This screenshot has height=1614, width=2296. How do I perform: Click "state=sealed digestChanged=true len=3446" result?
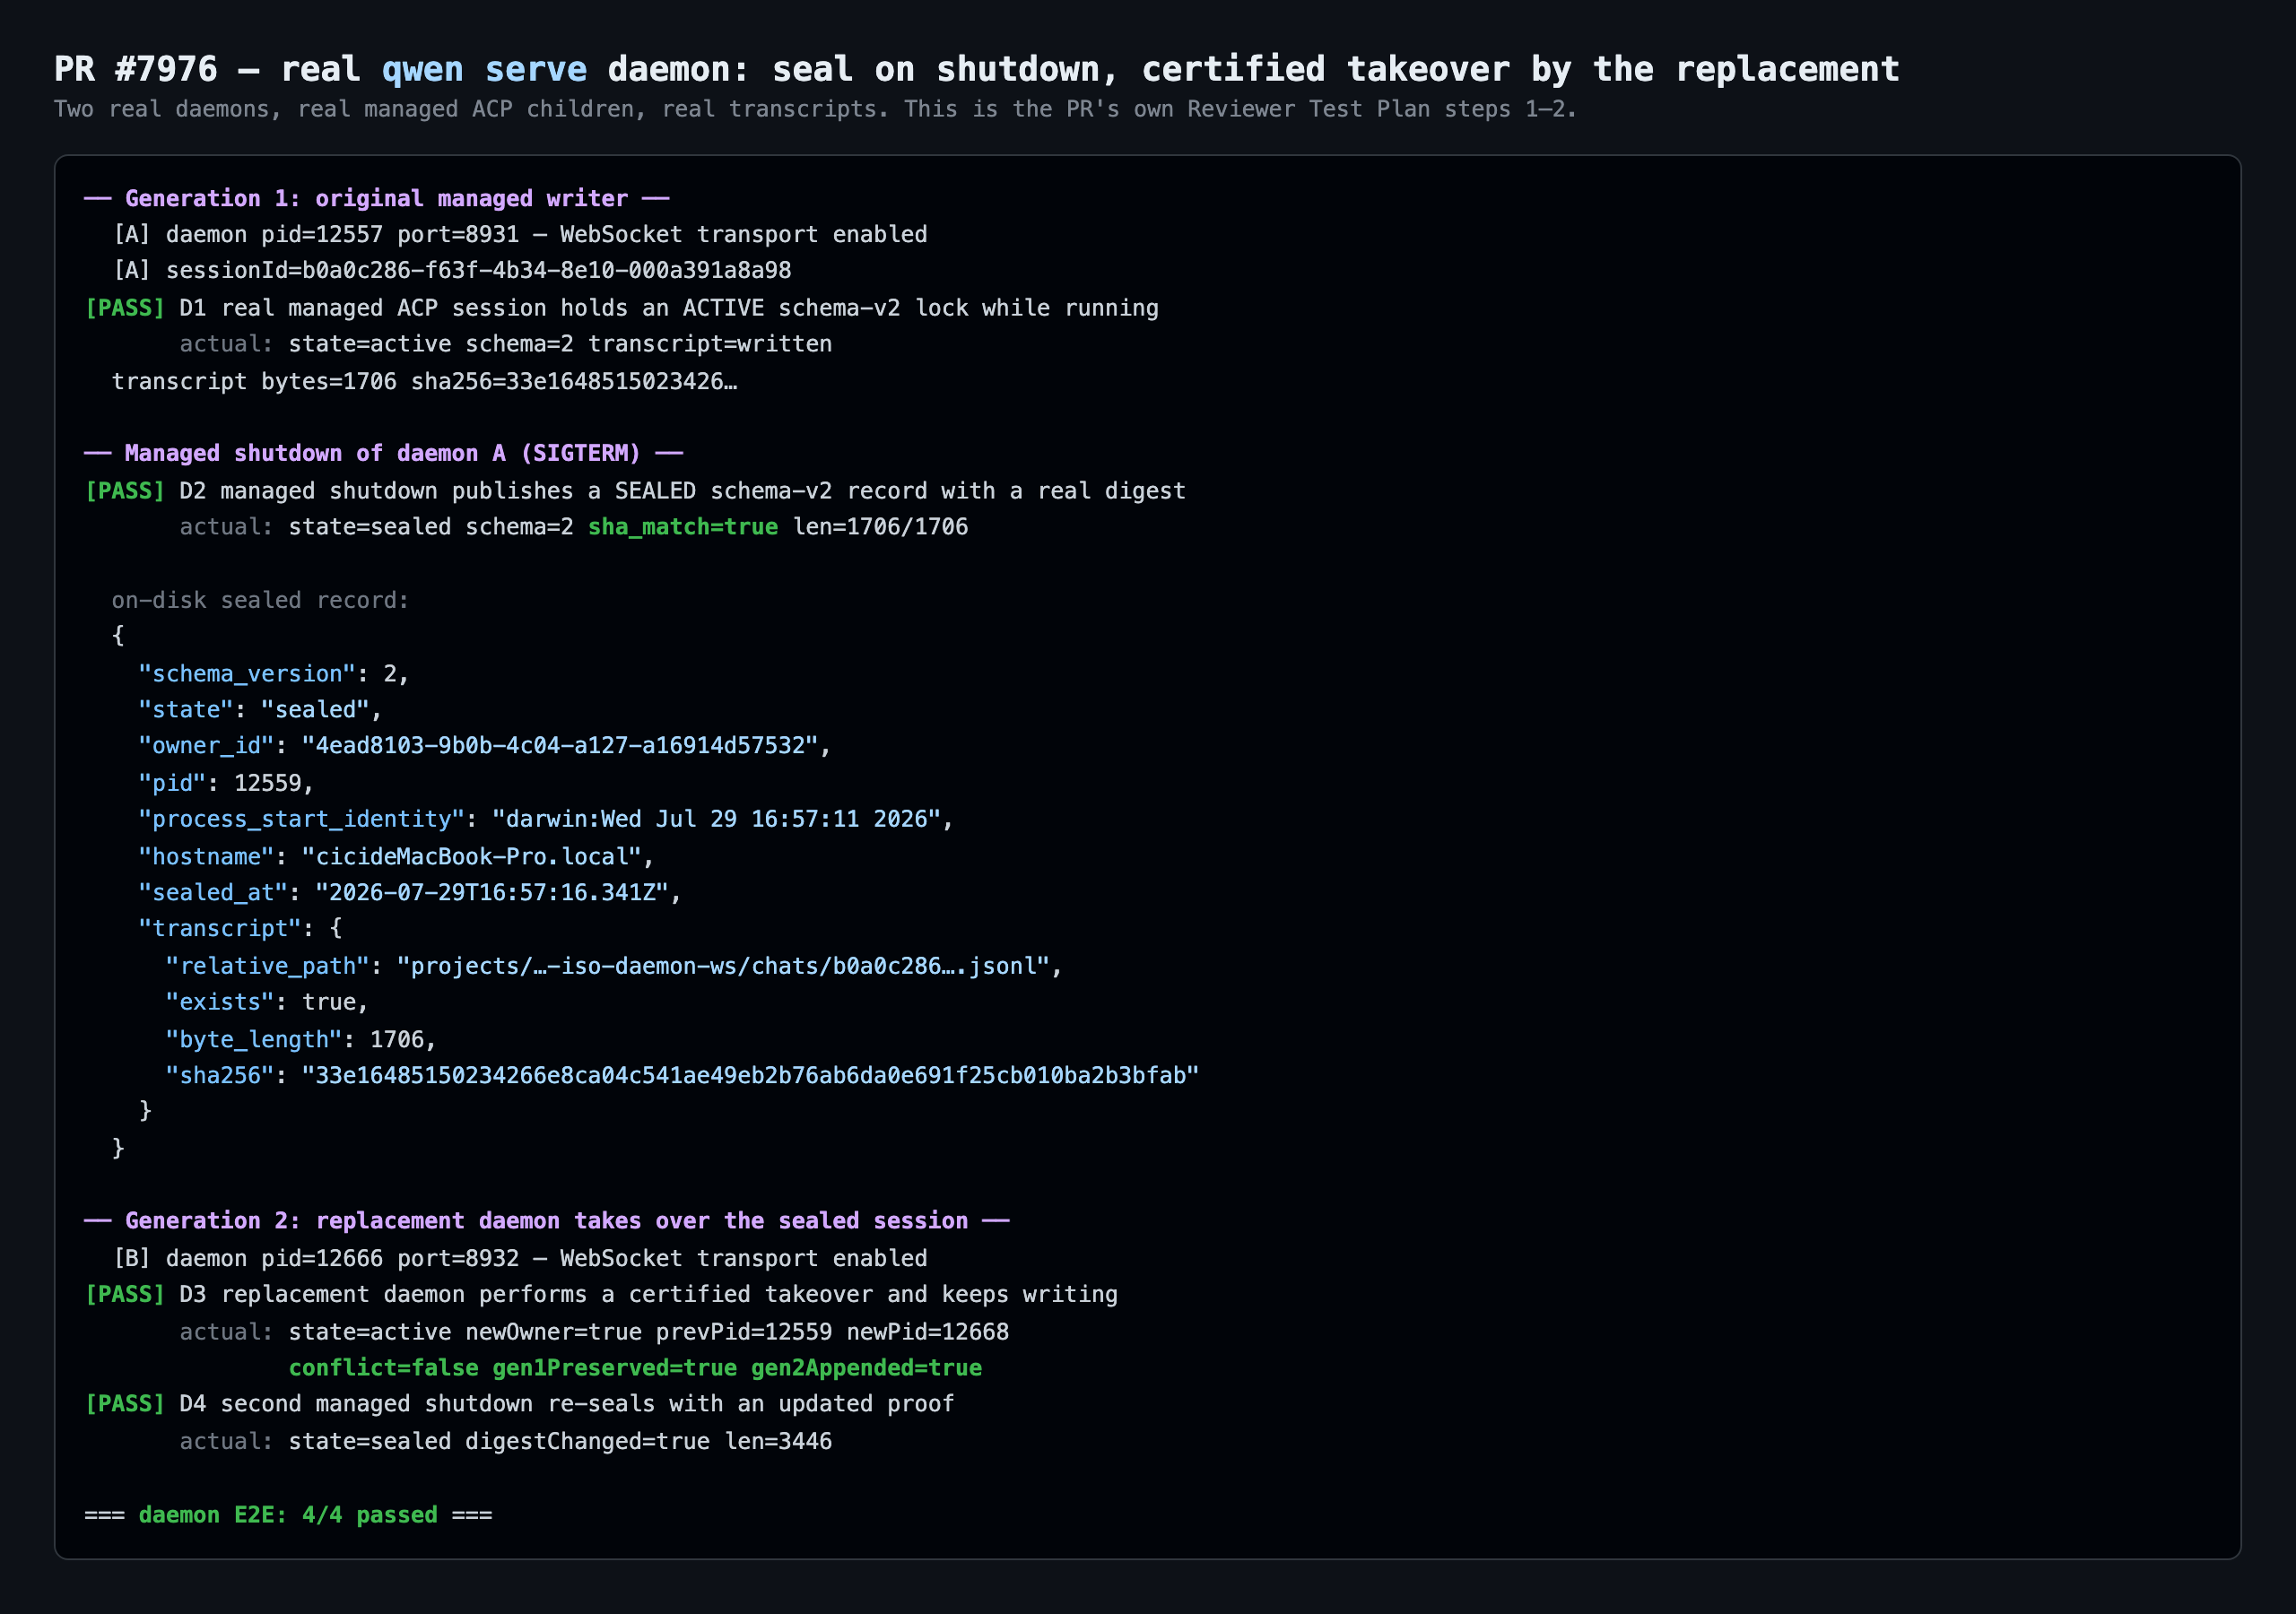560,1441
